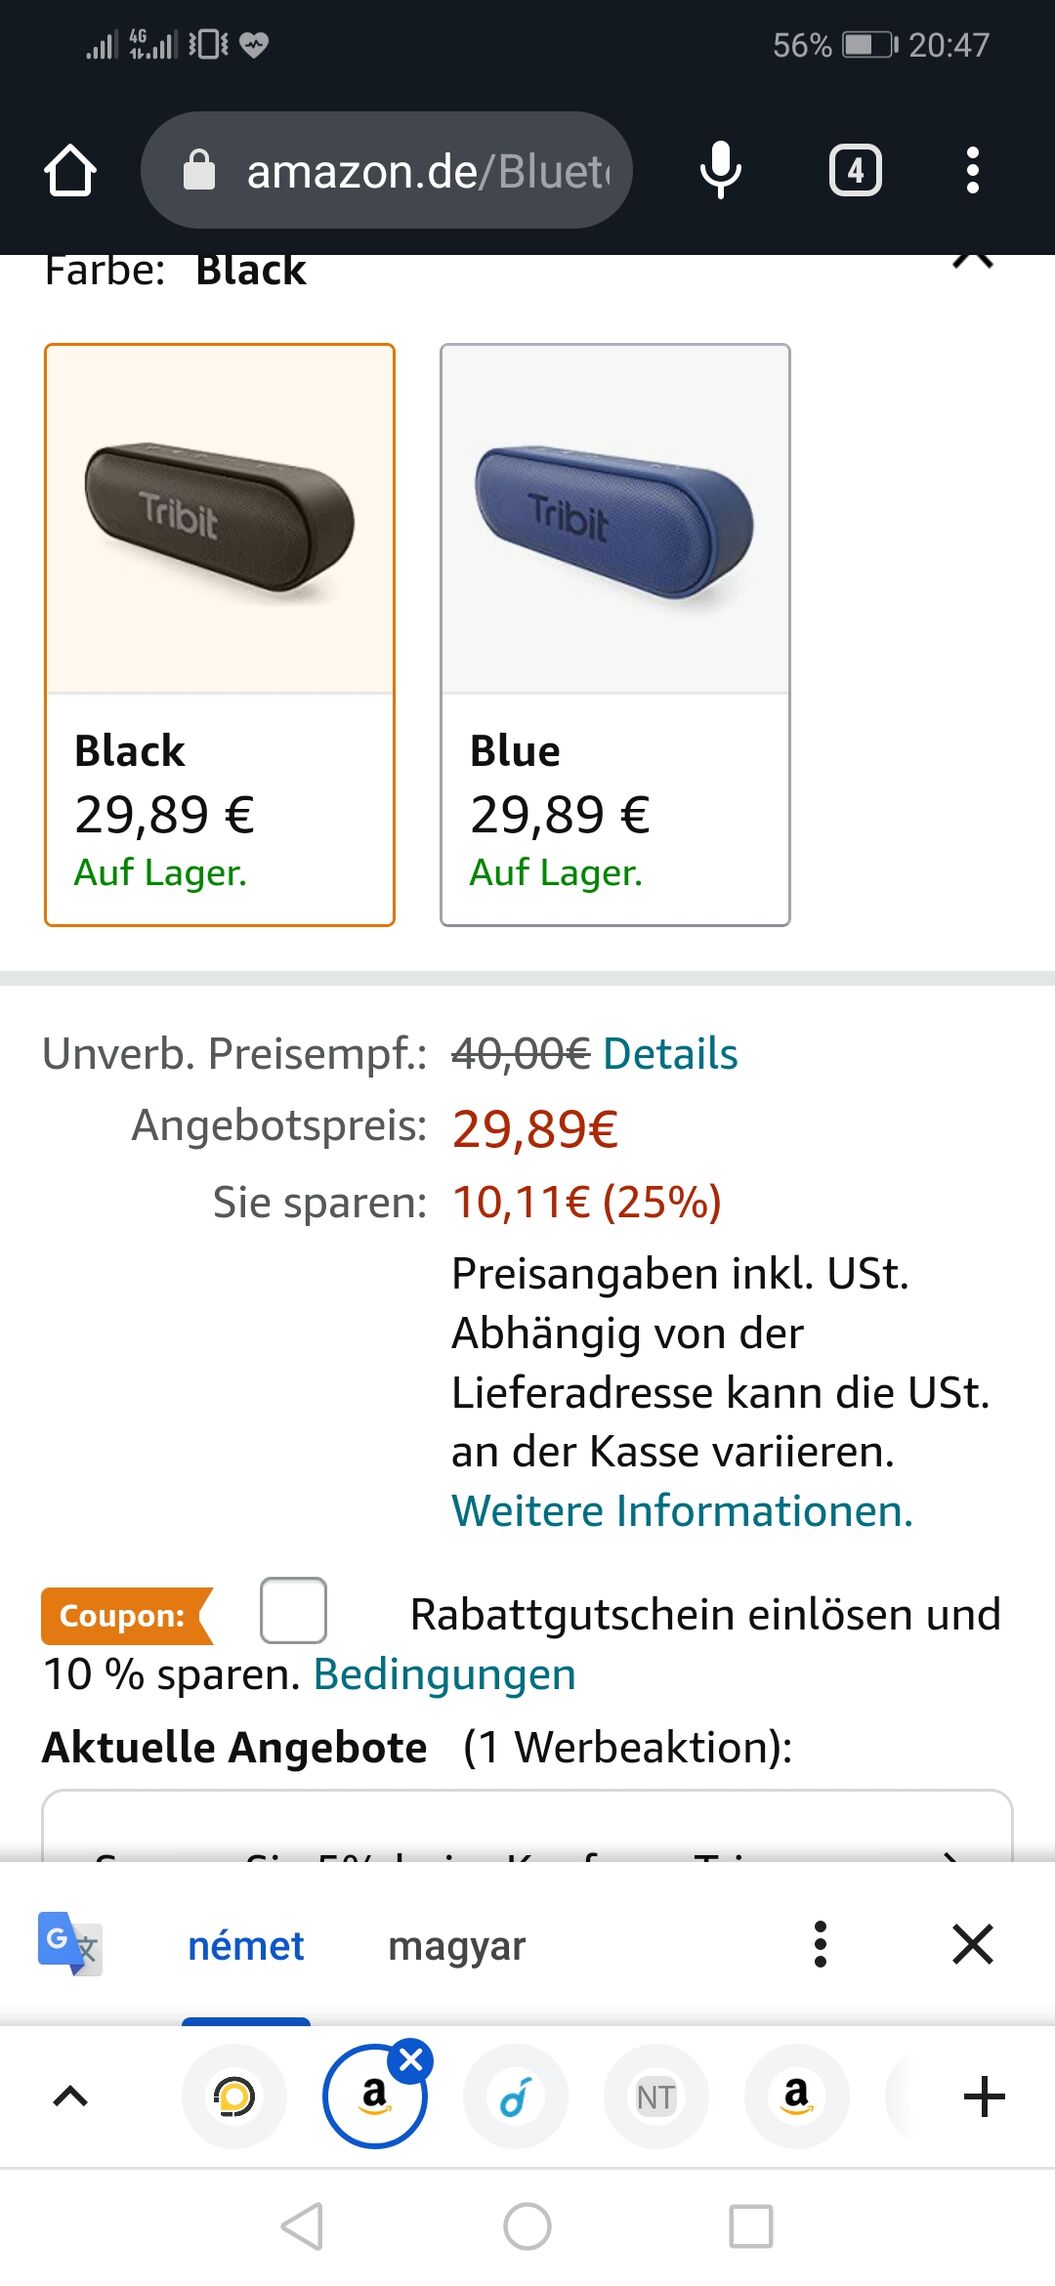Open Weitere Informationen link

[x=682, y=1510]
